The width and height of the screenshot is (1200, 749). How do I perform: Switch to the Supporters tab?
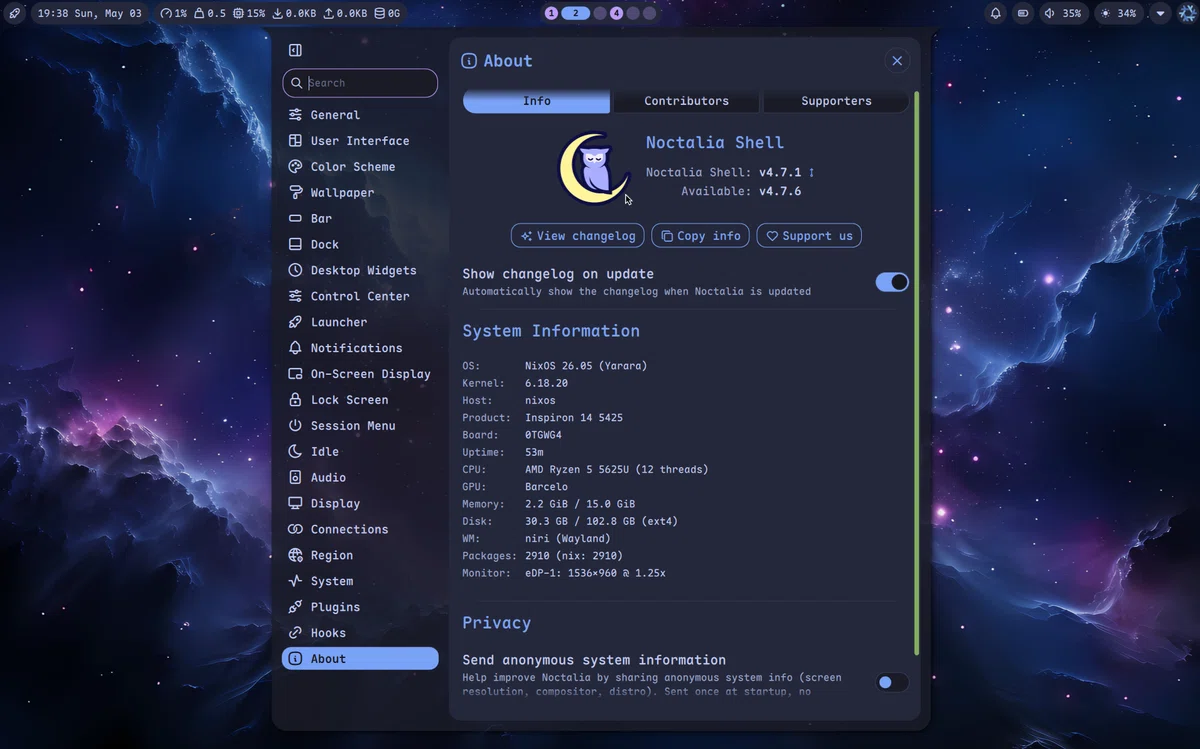(836, 101)
